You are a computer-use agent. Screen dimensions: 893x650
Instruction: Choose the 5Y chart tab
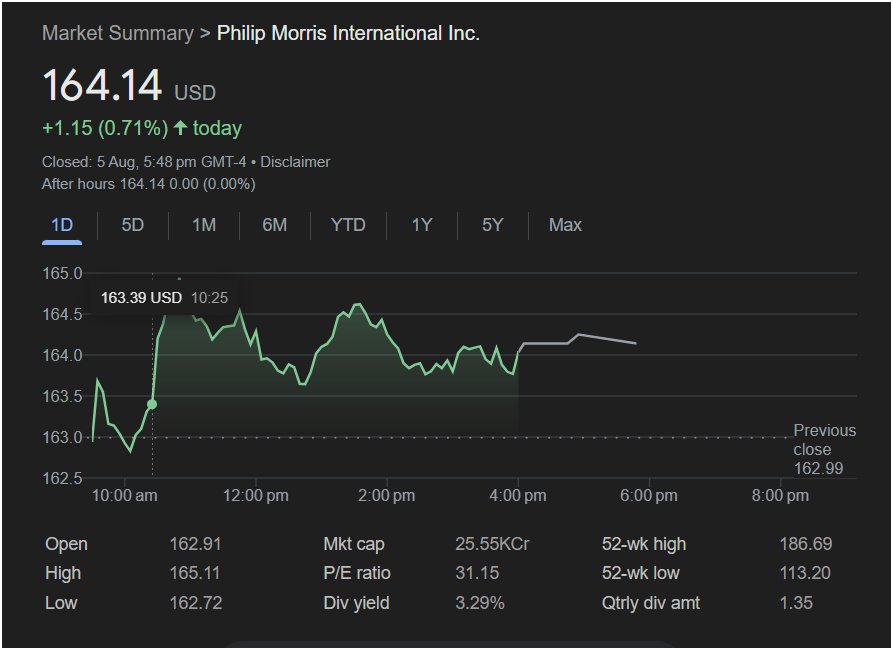click(493, 225)
